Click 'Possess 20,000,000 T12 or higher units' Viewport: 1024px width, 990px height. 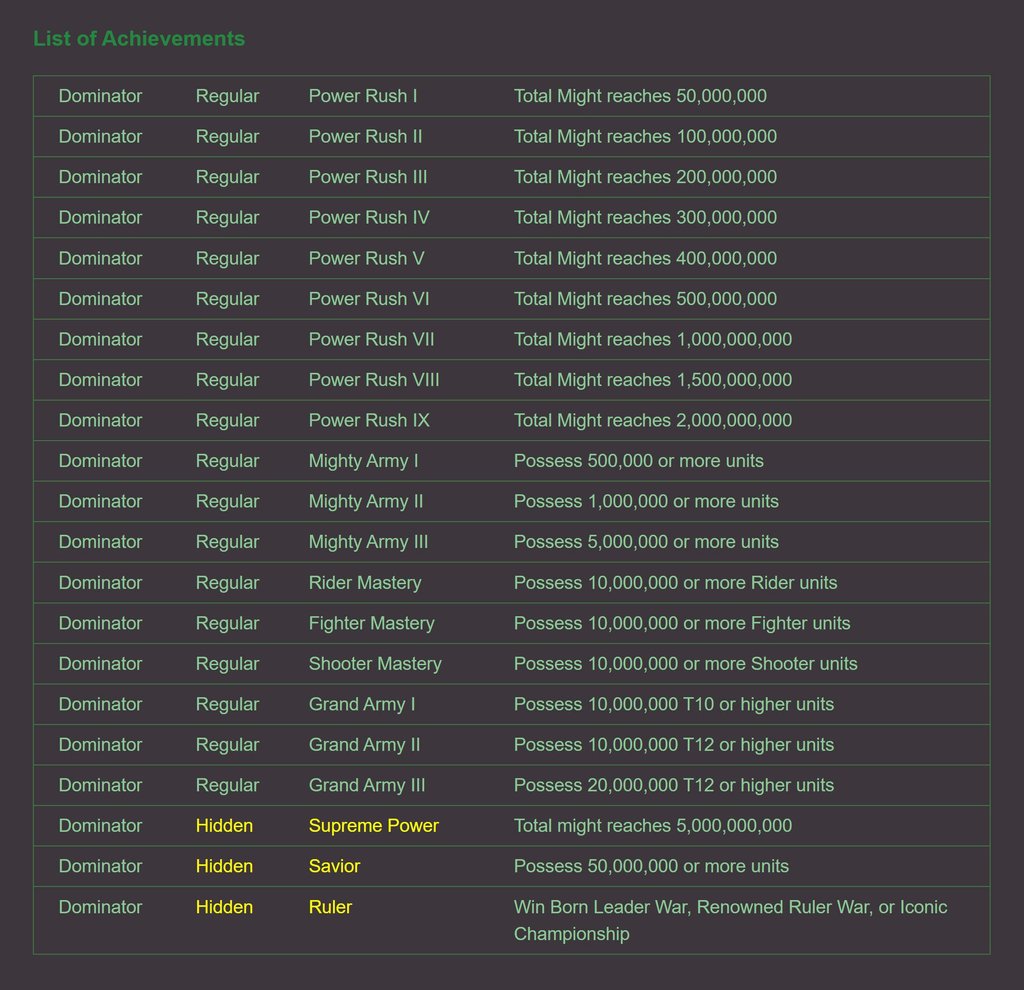coord(674,786)
